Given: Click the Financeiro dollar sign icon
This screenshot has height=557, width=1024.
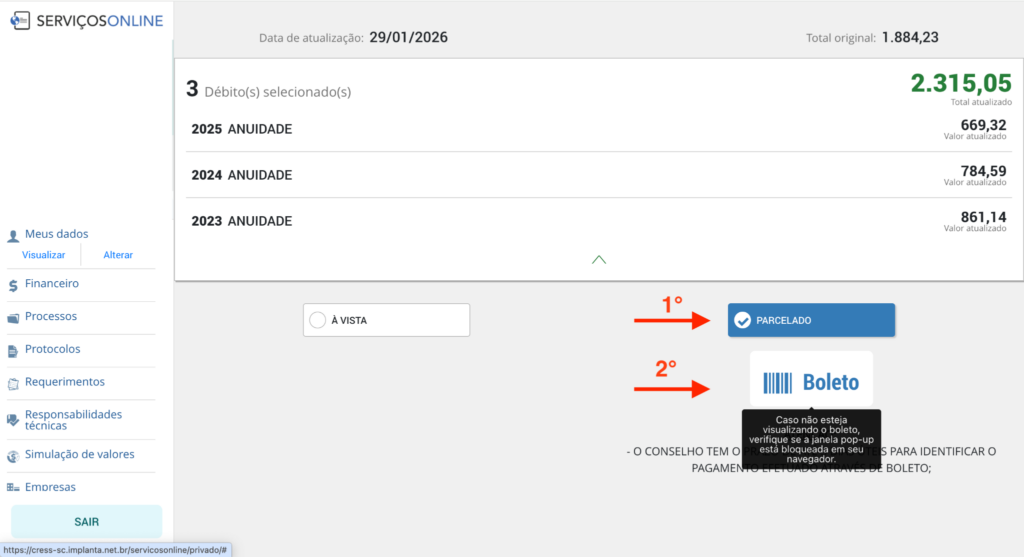Looking at the screenshot, I should click(13, 285).
